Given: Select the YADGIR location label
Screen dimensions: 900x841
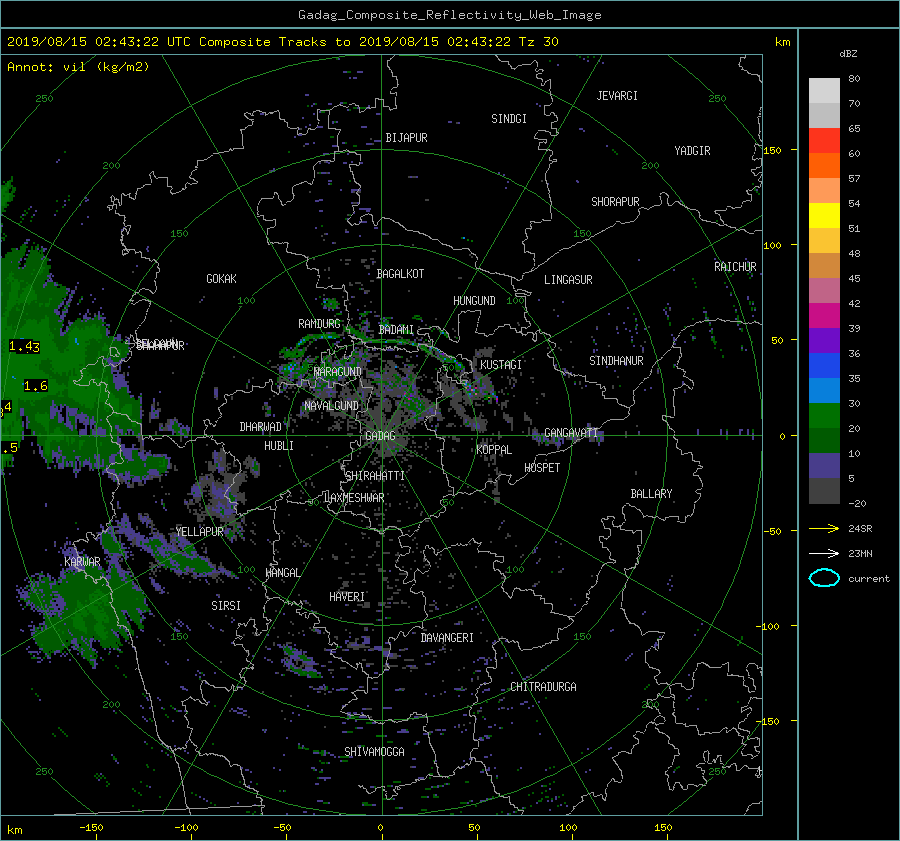Looking at the screenshot, I should point(692,151).
